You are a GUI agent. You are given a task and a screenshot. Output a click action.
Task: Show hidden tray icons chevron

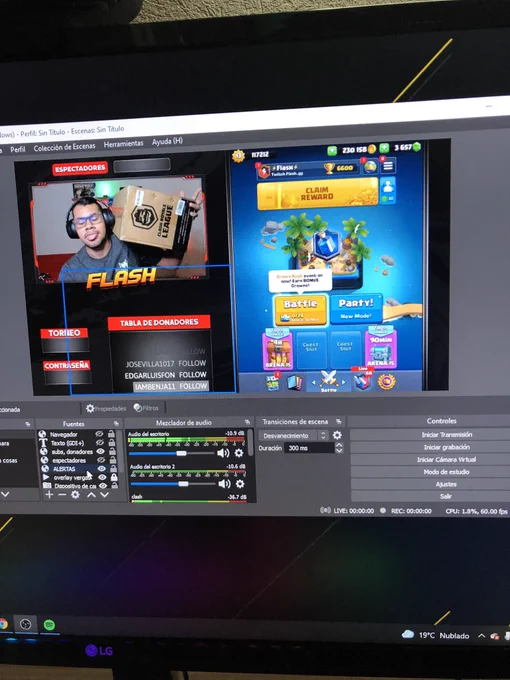tap(481, 636)
